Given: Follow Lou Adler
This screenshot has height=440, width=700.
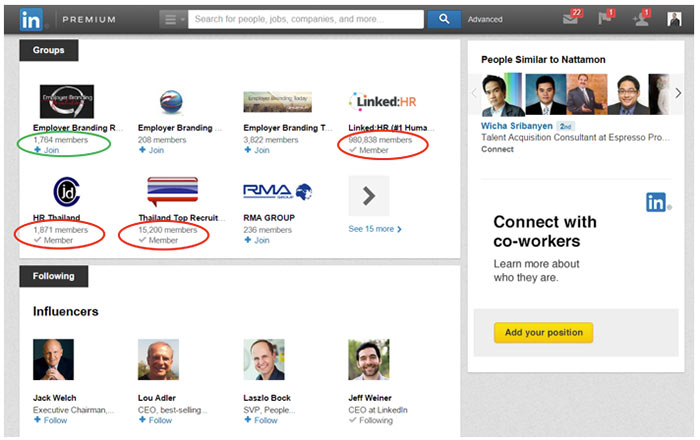Looking at the screenshot, I should pos(156,420).
